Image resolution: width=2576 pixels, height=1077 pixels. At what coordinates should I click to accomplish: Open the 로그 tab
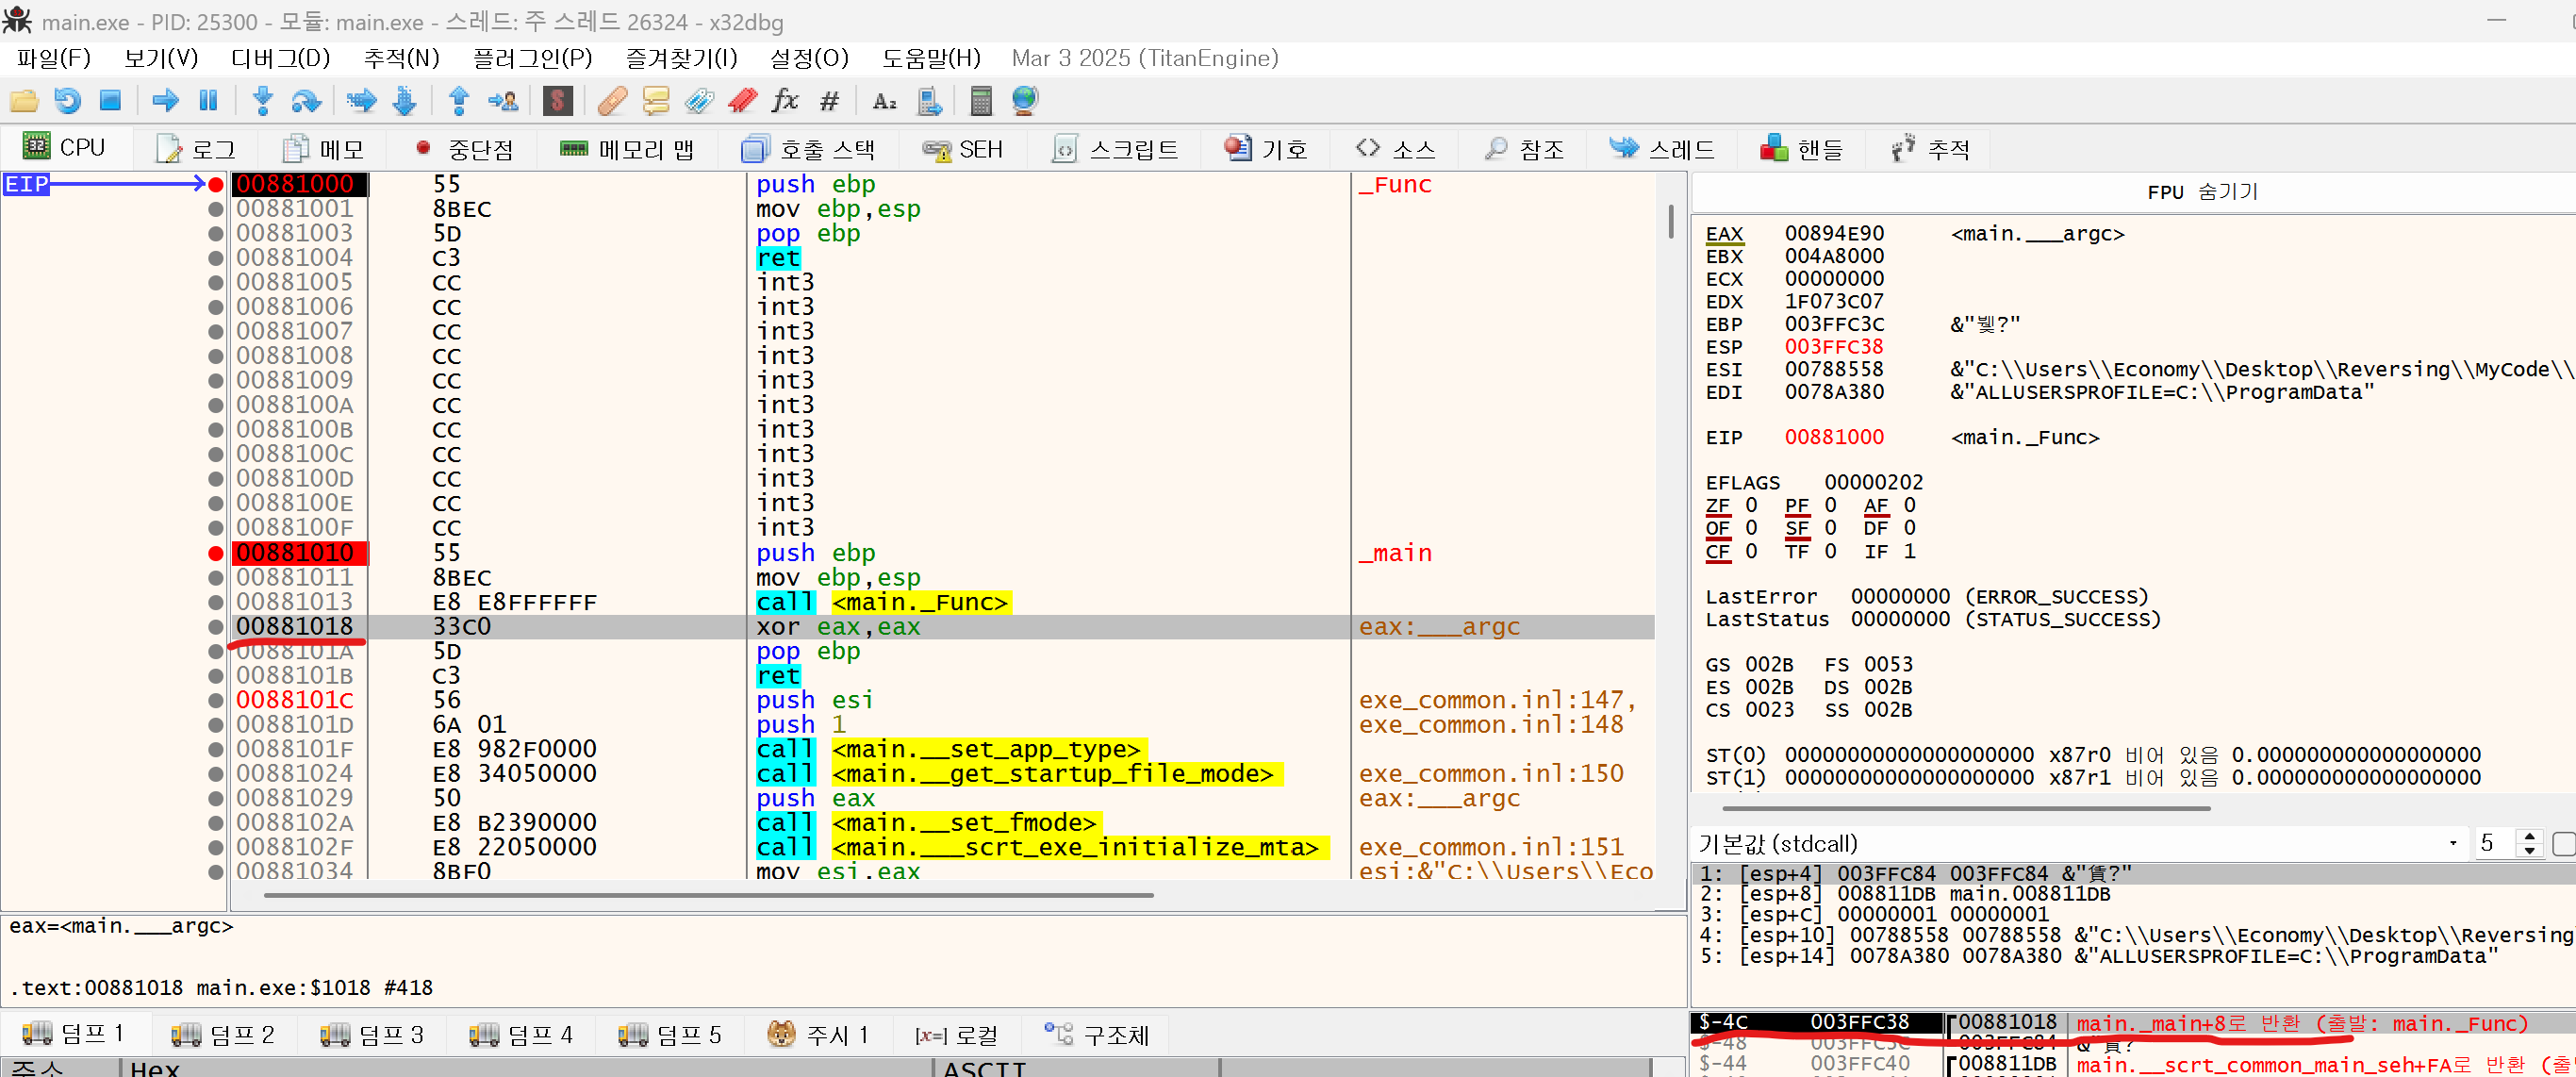(x=196, y=149)
